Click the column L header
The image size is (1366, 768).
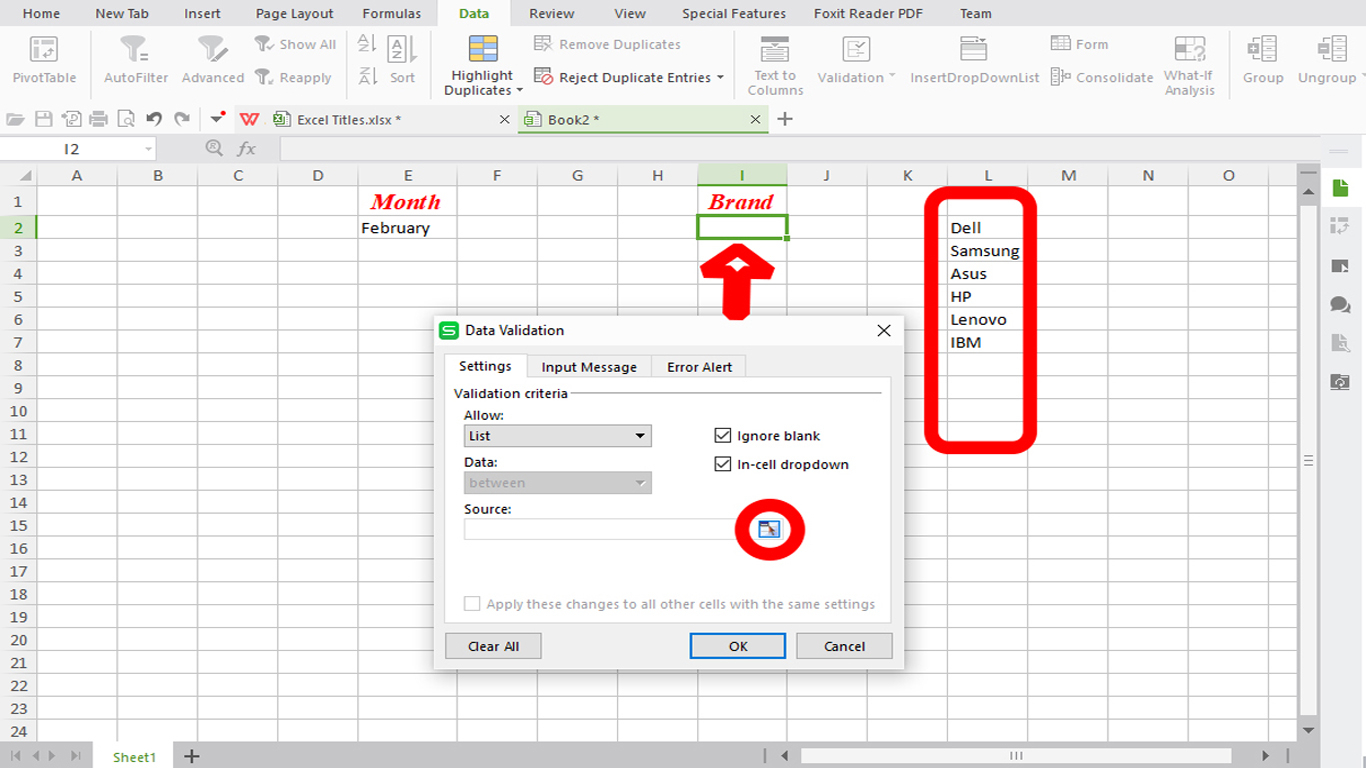tap(988, 175)
